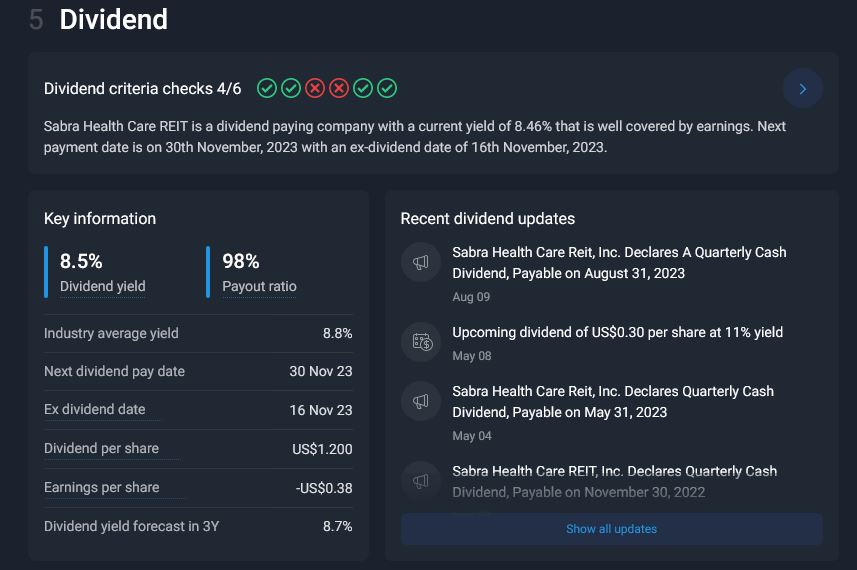Click megaphone icon beside May 31 dividend
The height and width of the screenshot is (570, 857).
[420, 401]
